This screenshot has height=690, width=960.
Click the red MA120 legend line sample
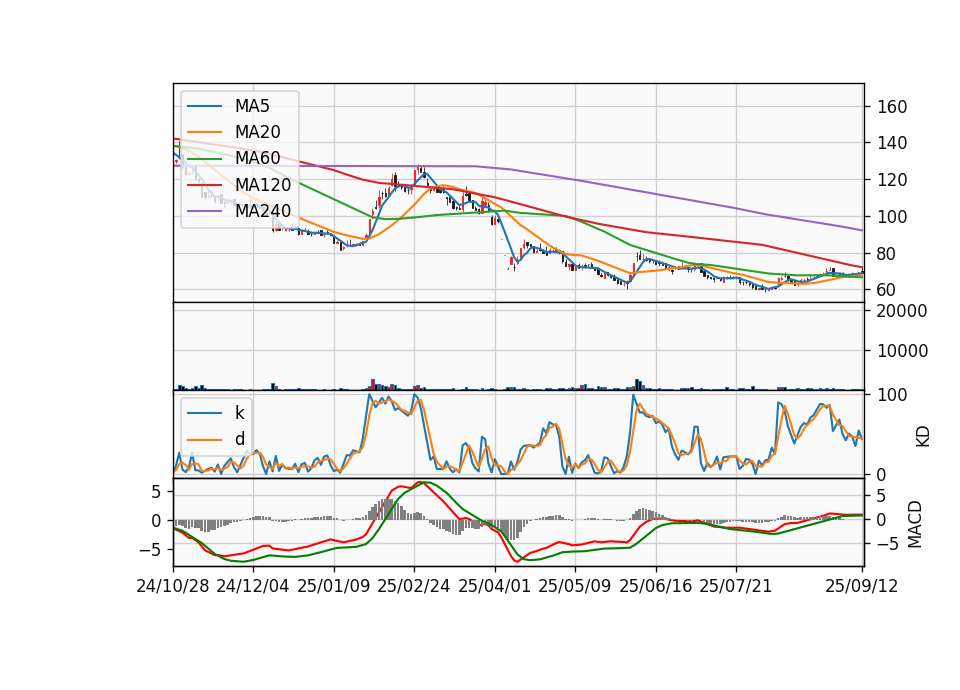(x=204, y=184)
